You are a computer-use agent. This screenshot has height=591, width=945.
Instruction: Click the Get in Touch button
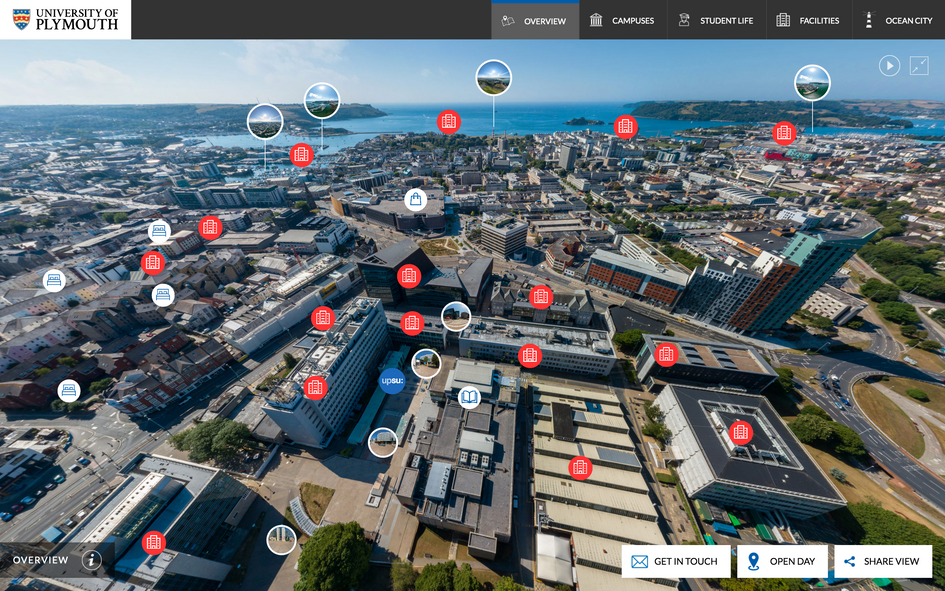(676, 561)
